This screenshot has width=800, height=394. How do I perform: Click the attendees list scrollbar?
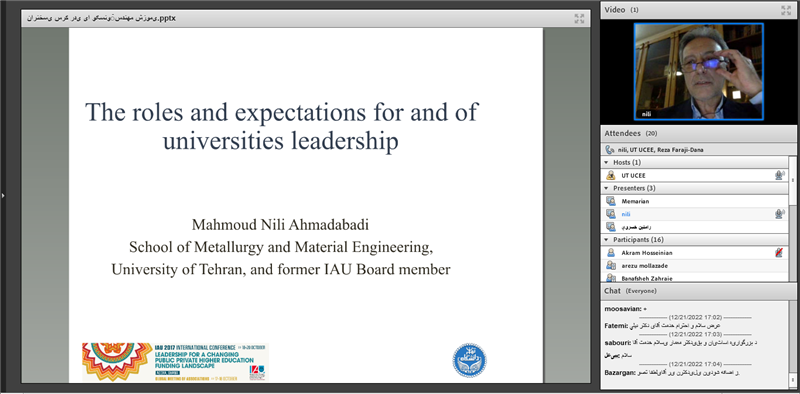(792, 218)
